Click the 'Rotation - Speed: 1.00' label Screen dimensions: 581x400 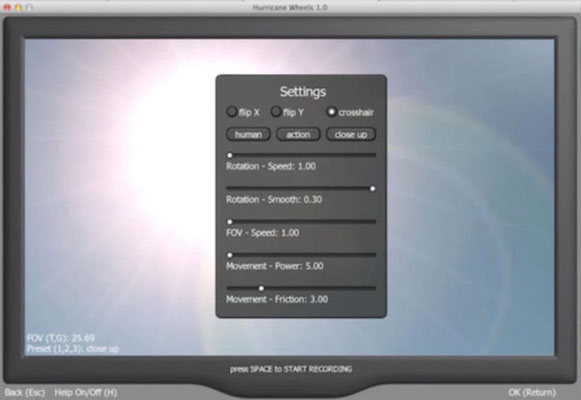[x=271, y=166]
